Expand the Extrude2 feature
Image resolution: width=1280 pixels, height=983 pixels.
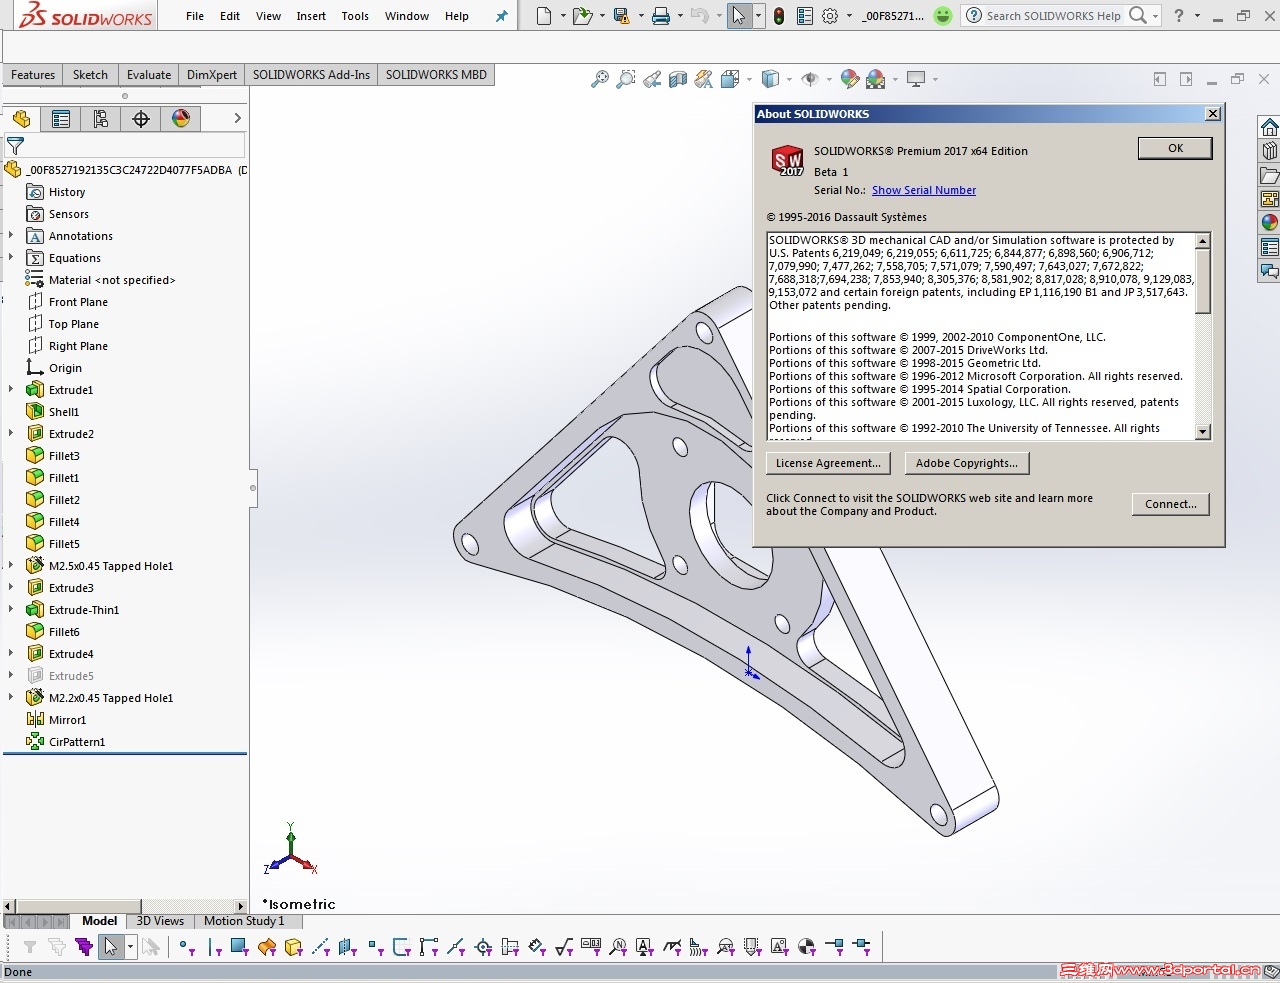(11, 434)
